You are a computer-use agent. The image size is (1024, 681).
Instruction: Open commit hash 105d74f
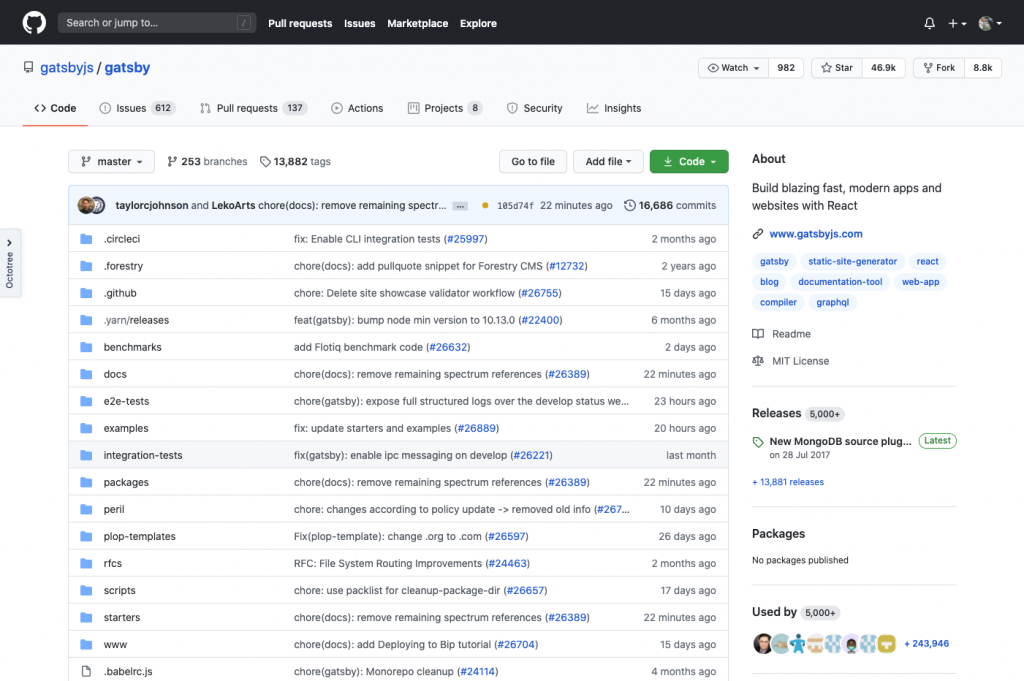[515, 206]
